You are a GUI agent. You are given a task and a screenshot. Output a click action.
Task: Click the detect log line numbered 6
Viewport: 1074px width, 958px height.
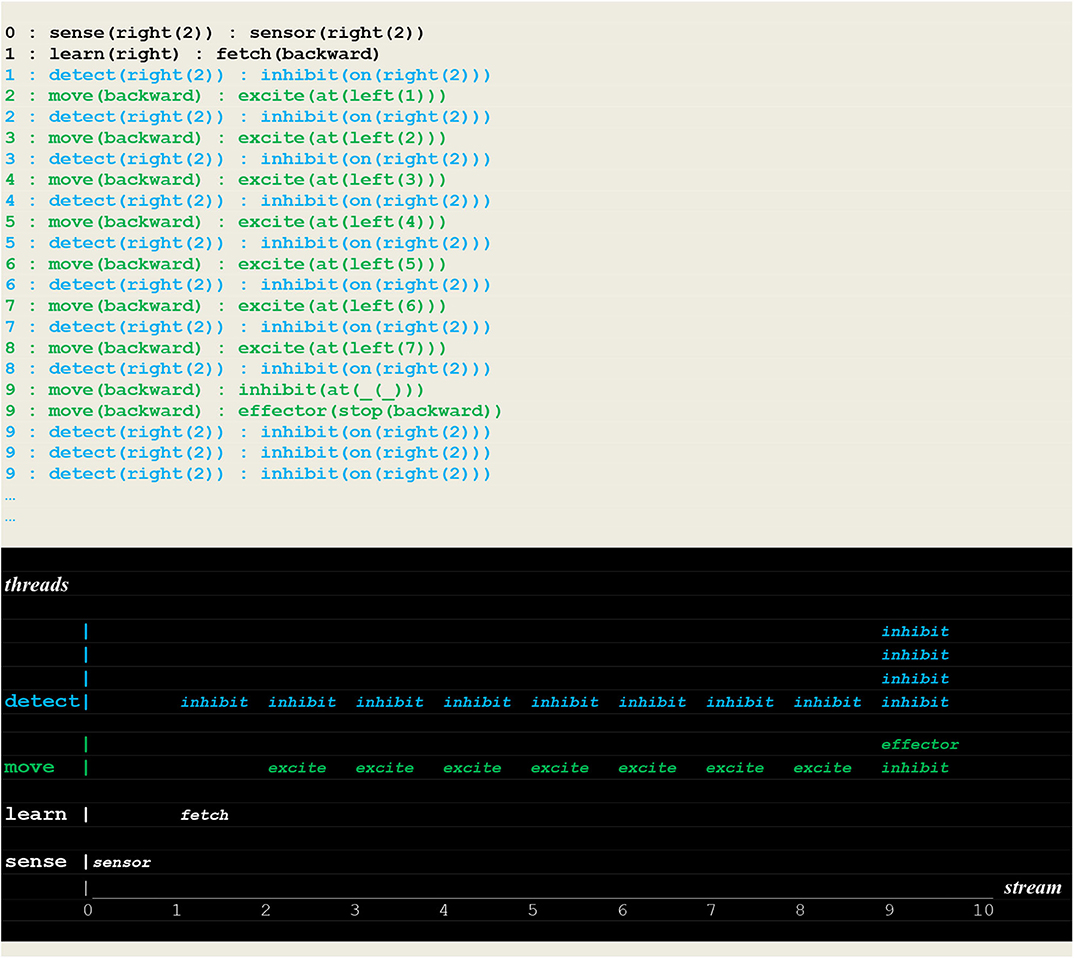click(x=248, y=285)
